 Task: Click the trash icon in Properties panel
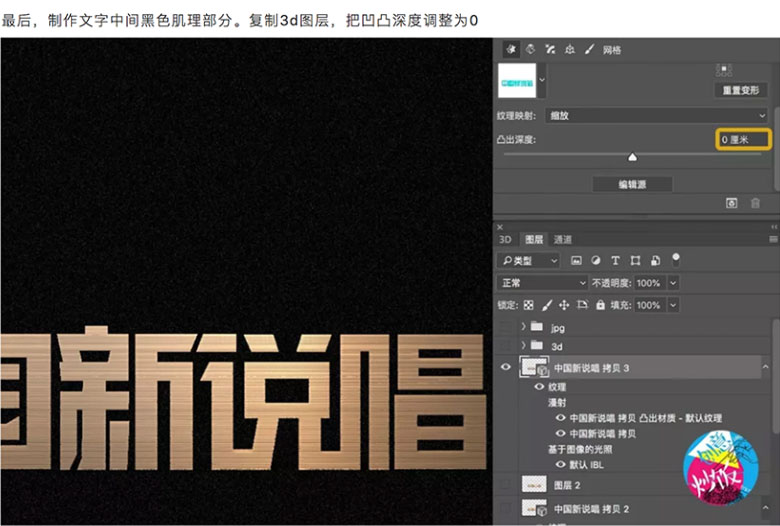[755, 203]
